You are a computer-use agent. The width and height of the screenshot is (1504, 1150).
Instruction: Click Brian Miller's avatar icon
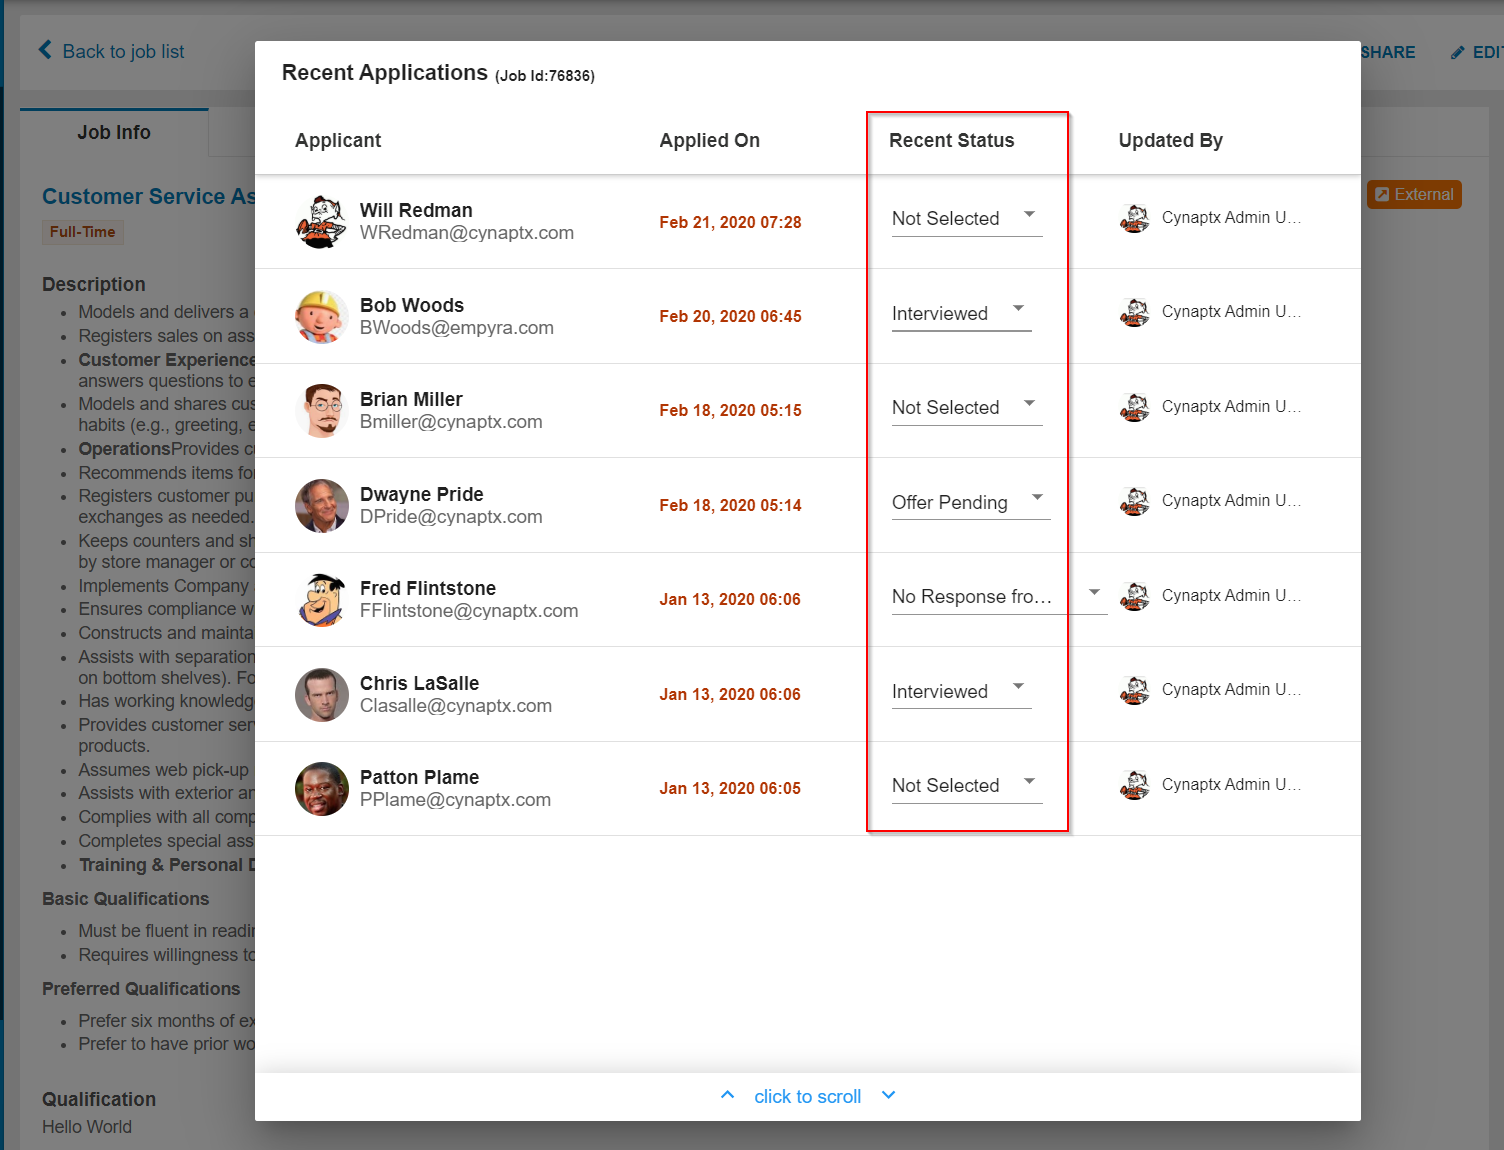(321, 411)
